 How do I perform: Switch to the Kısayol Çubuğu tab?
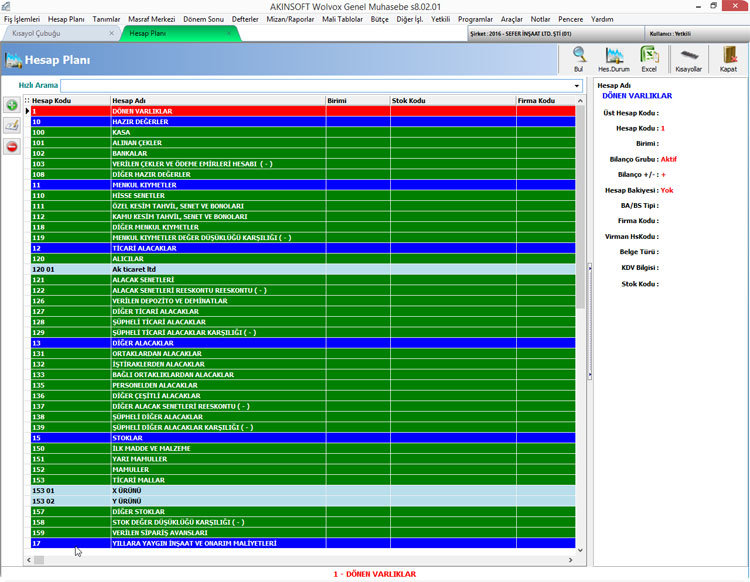tap(36, 33)
